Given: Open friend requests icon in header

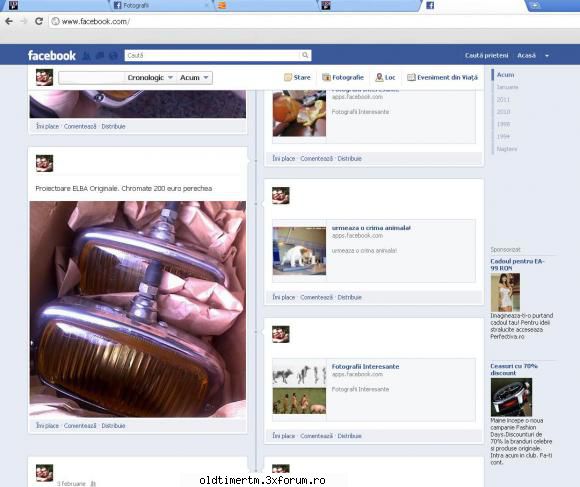Looking at the screenshot, I should point(87,56).
